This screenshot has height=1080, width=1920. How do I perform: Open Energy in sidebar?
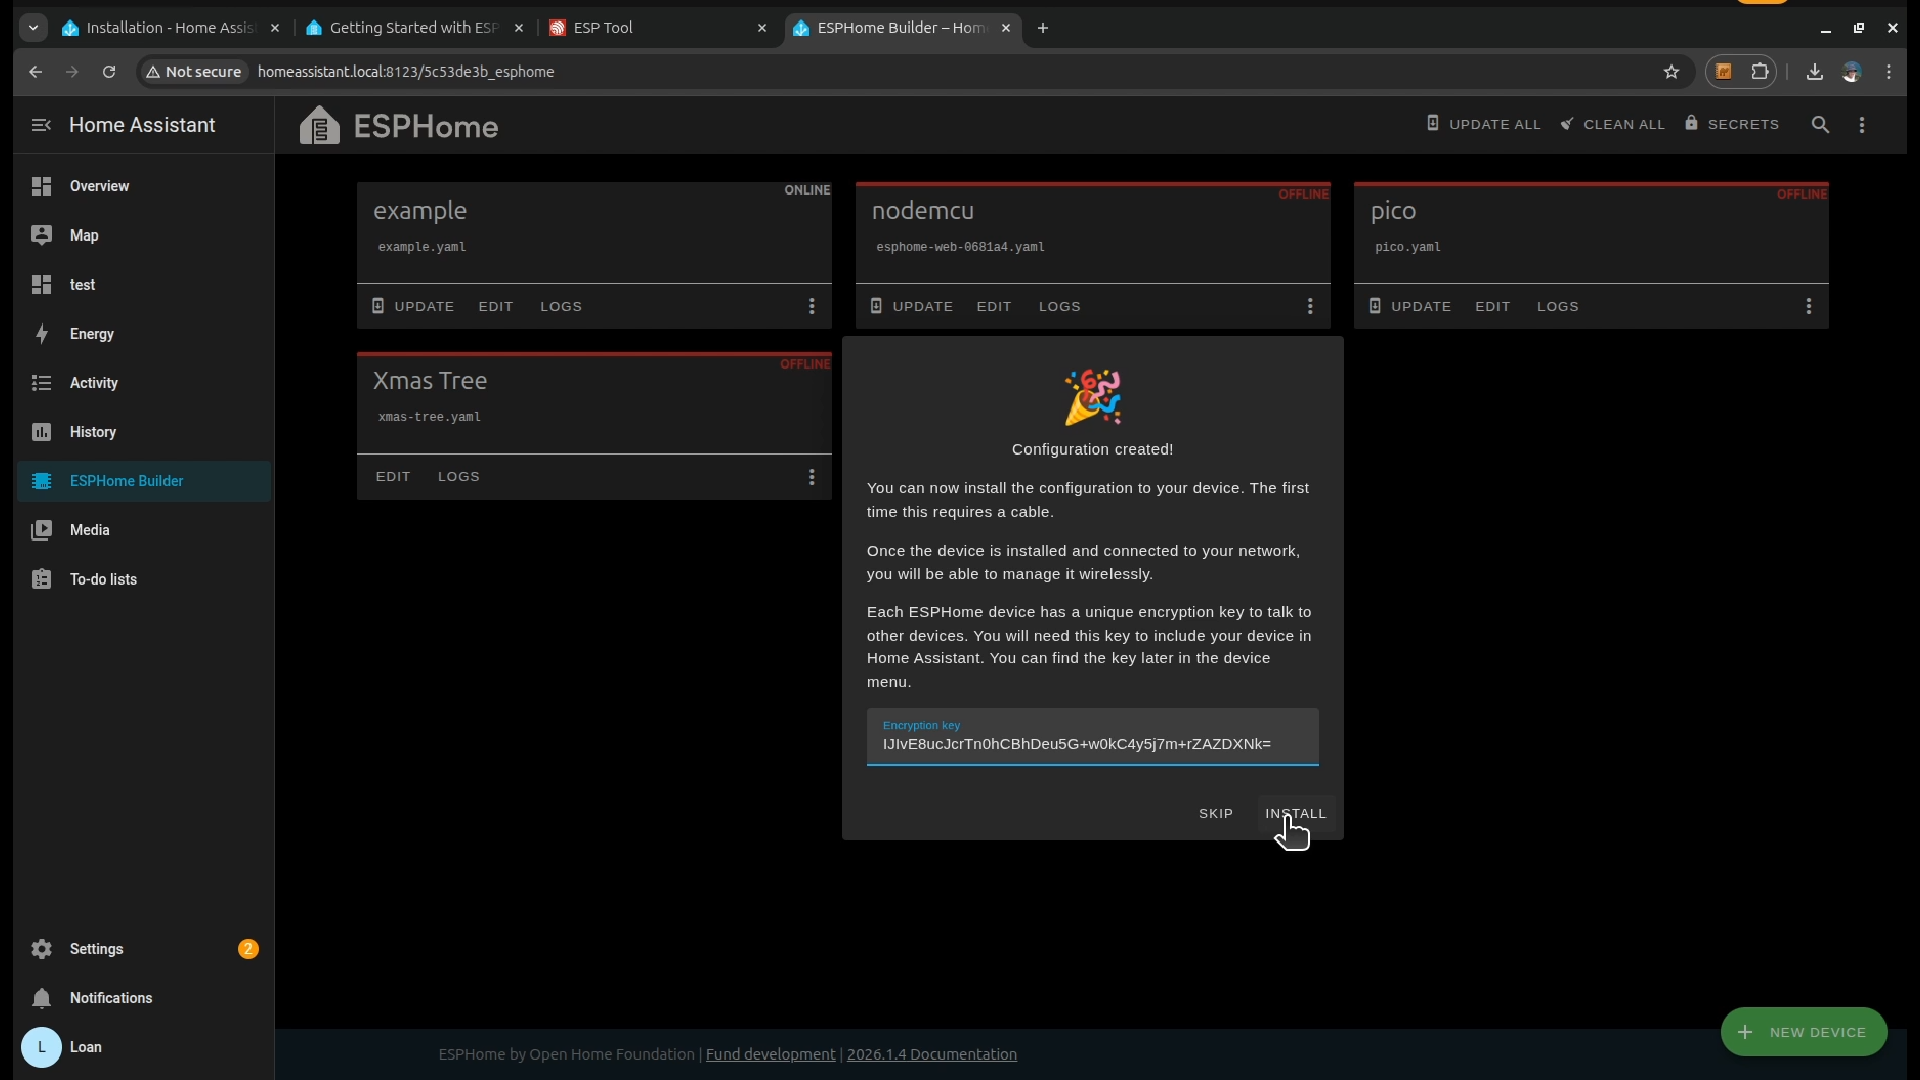point(144,333)
